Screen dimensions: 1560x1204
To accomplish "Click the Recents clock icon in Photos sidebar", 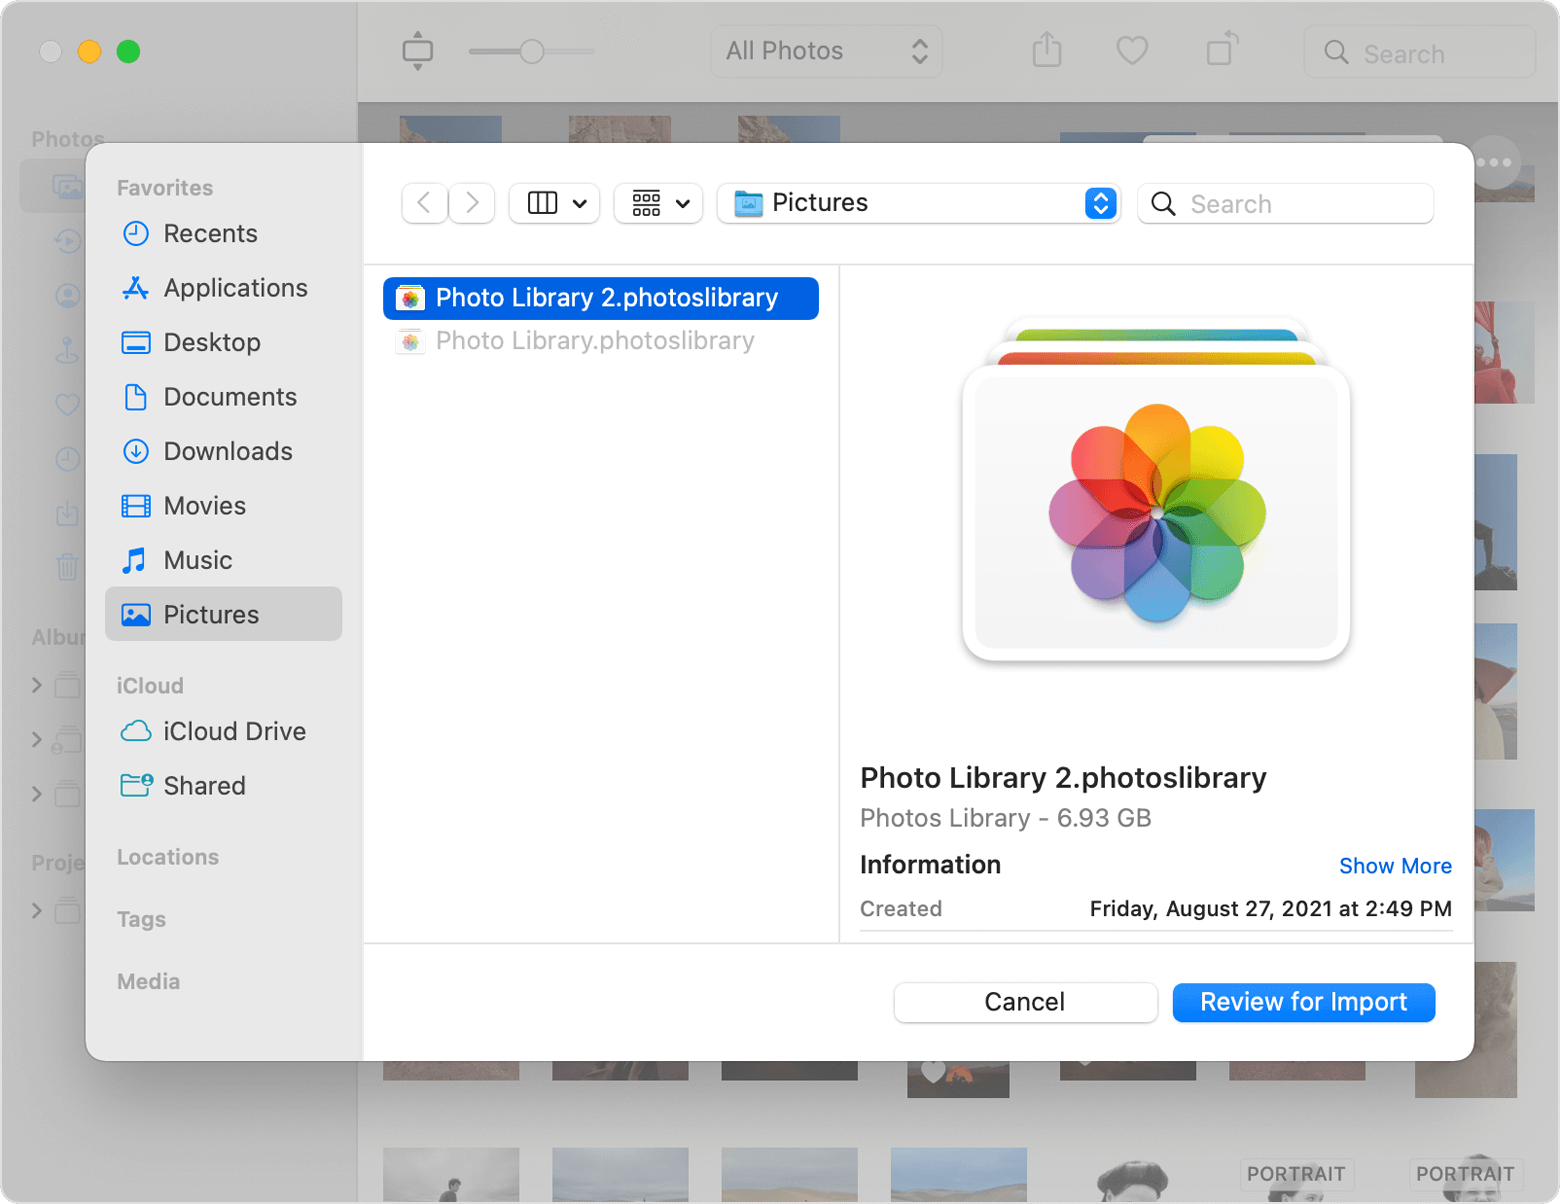I will pos(67,459).
